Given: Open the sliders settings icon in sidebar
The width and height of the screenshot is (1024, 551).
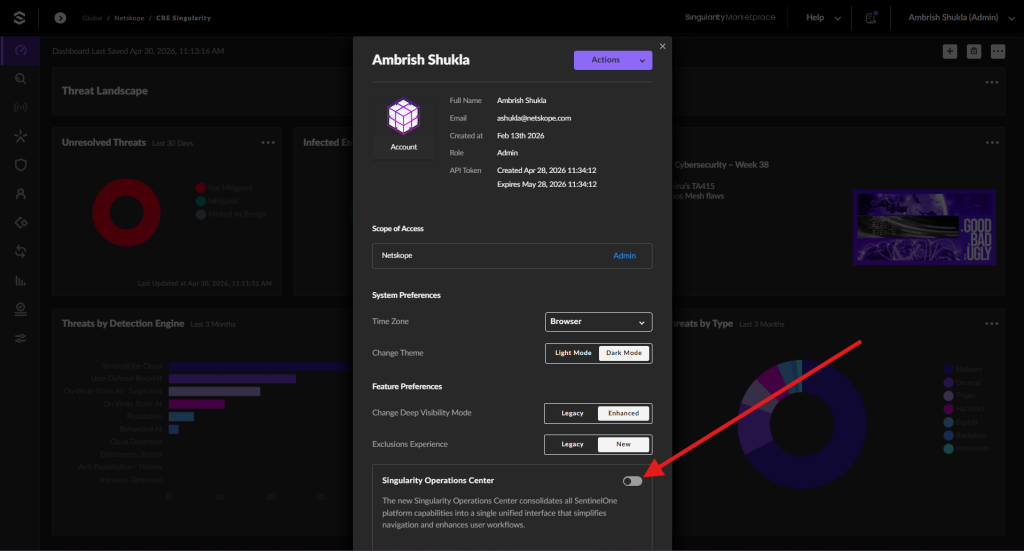Looking at the screenshot, I should (x=20, y=338).
